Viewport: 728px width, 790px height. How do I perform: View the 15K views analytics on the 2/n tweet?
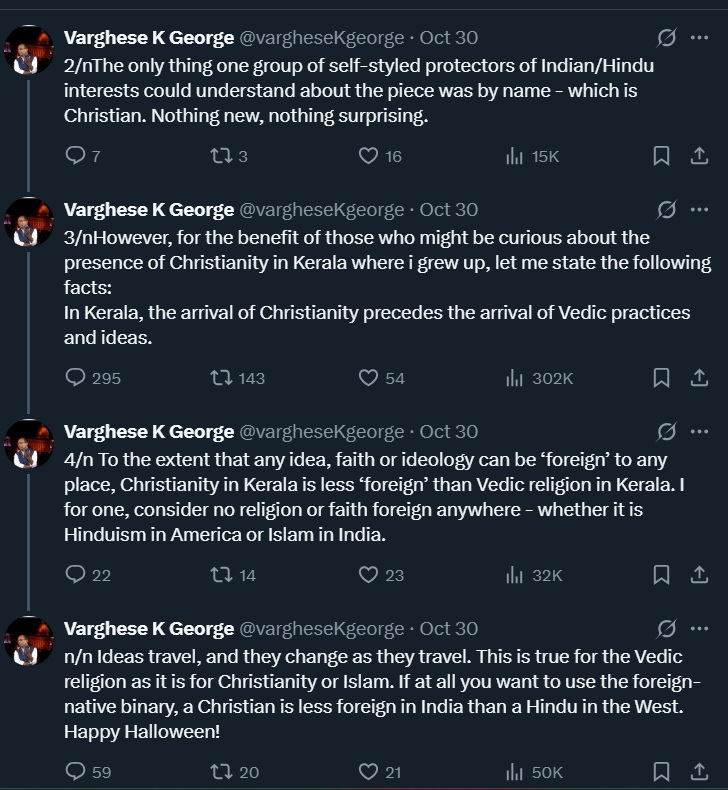532,156
